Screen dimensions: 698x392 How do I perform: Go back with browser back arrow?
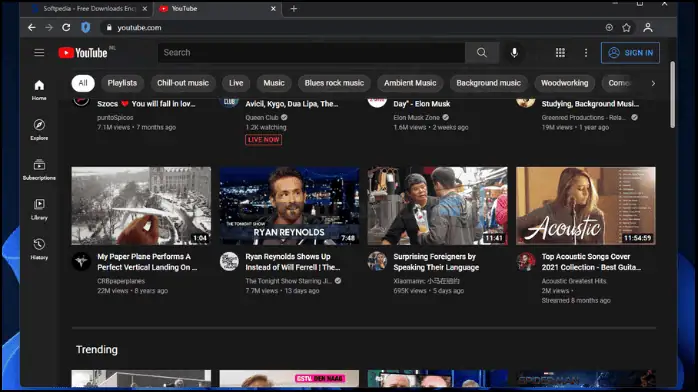32,28
